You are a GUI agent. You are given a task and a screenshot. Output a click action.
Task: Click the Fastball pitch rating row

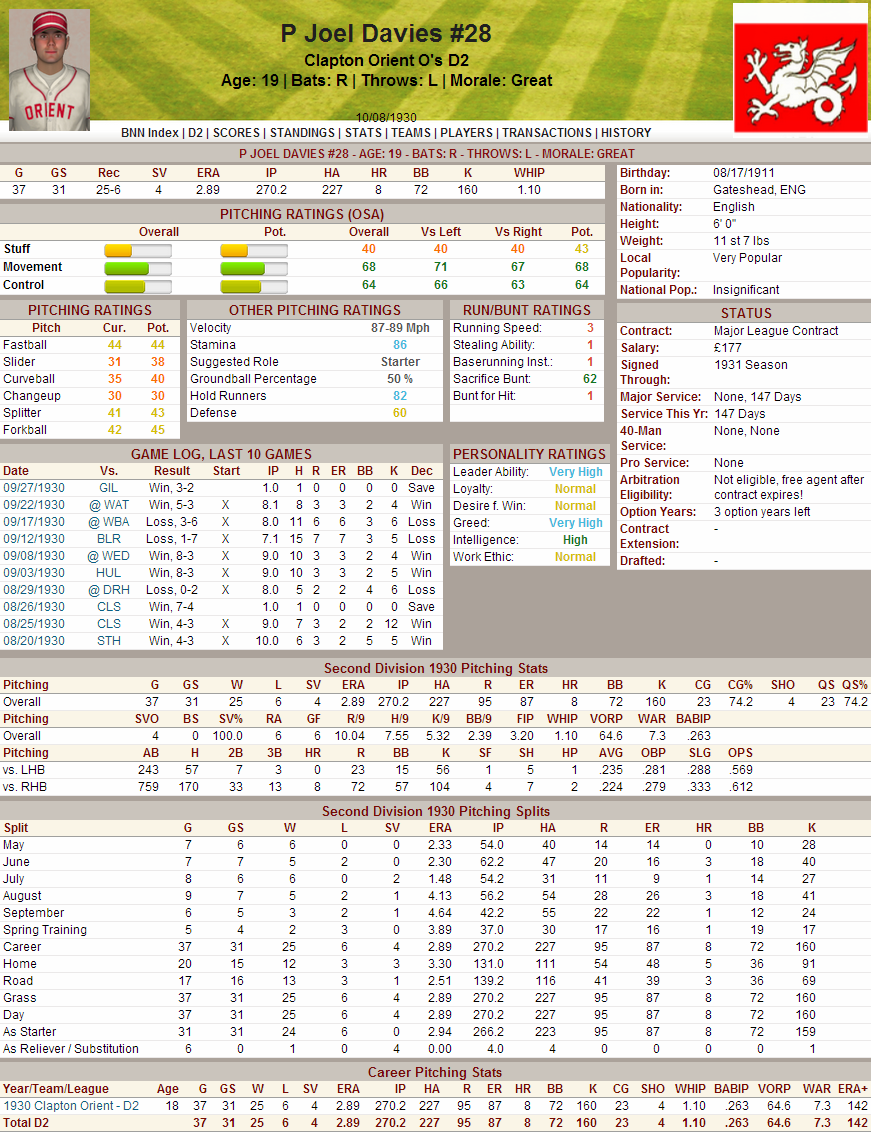tap(89, 345)
